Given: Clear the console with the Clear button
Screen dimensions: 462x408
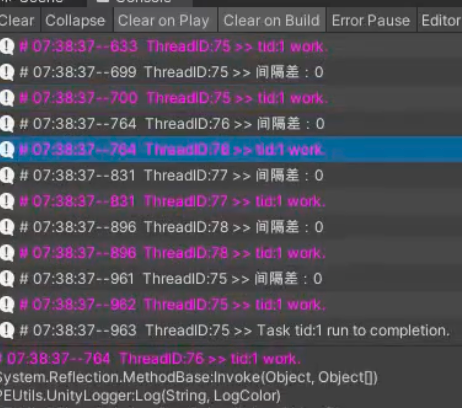Looking at the screenshot, I should (x=18, y=20).
